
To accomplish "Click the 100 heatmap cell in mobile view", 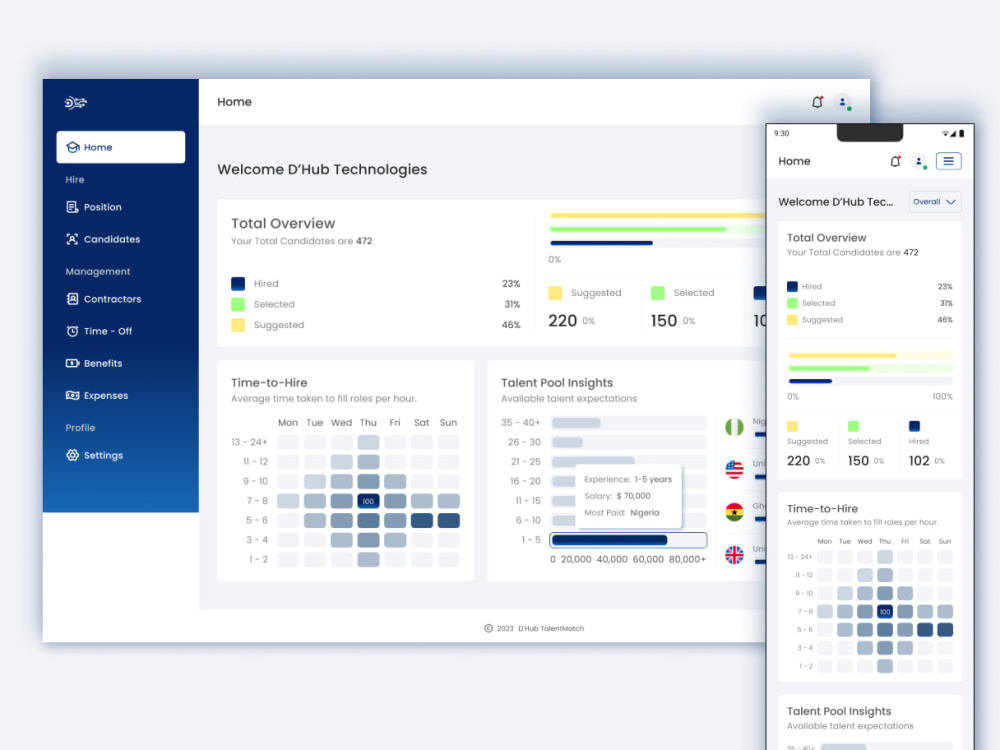I will 885,612.
